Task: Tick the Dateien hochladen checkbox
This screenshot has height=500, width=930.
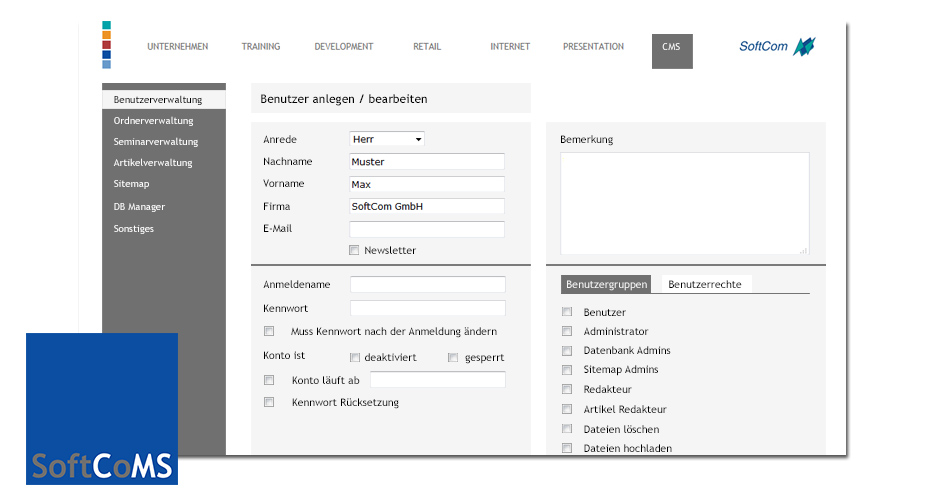Action: [x=567, y=448]
